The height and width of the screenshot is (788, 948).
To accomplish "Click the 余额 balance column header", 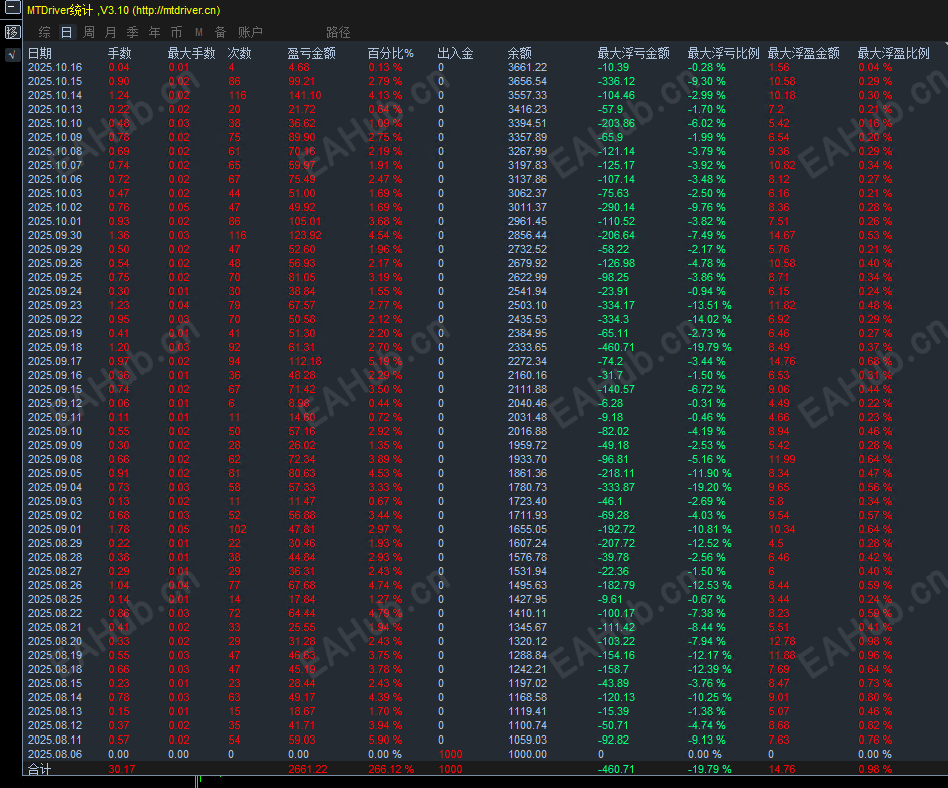I will pos(519,53).
